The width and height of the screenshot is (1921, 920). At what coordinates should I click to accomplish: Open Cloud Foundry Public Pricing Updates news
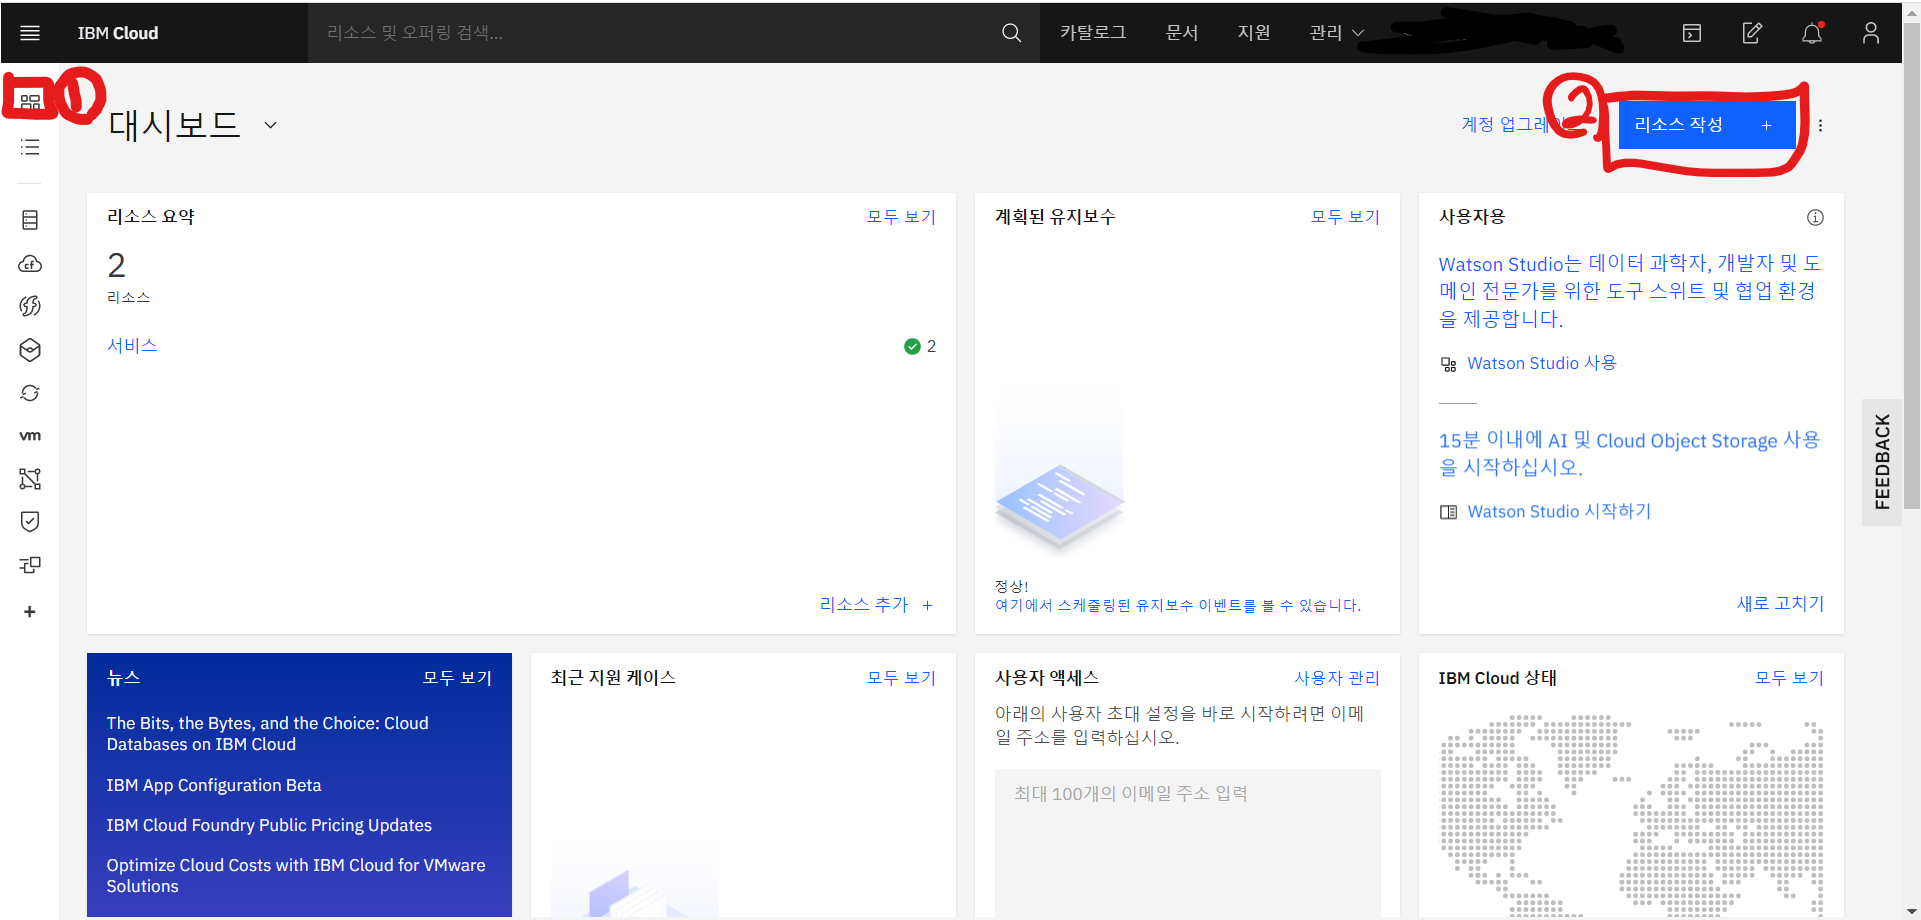point(269,826)
